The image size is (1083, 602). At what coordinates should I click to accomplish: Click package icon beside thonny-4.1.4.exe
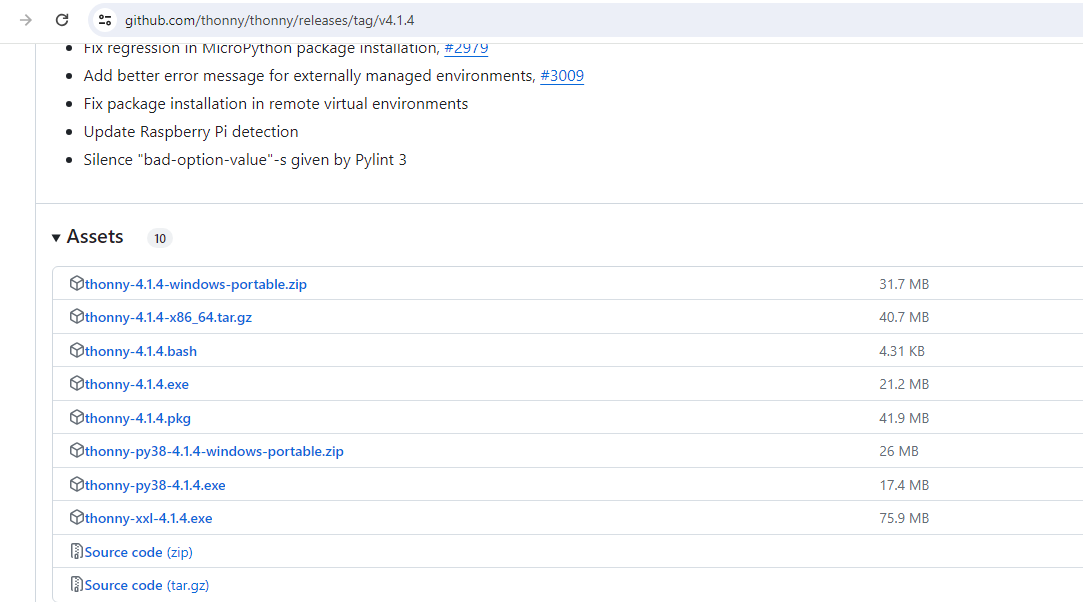(x=77, y=384)
